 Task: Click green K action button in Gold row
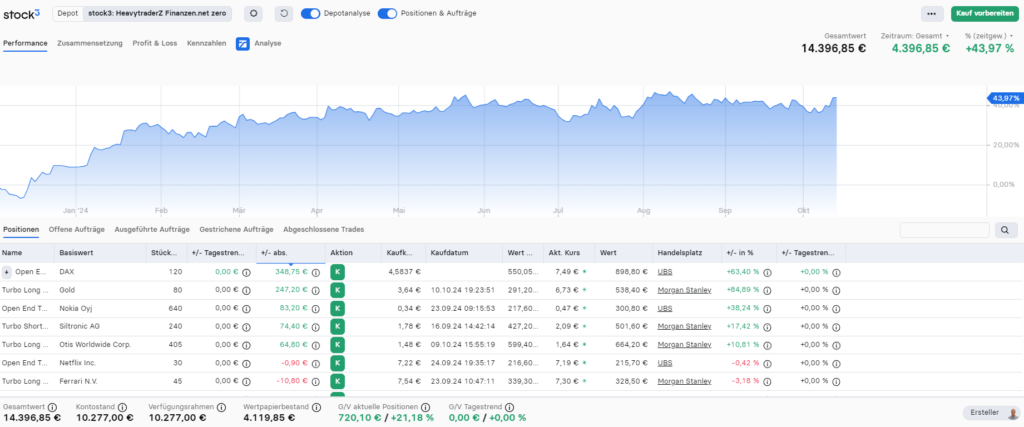[x=338, y=290]
